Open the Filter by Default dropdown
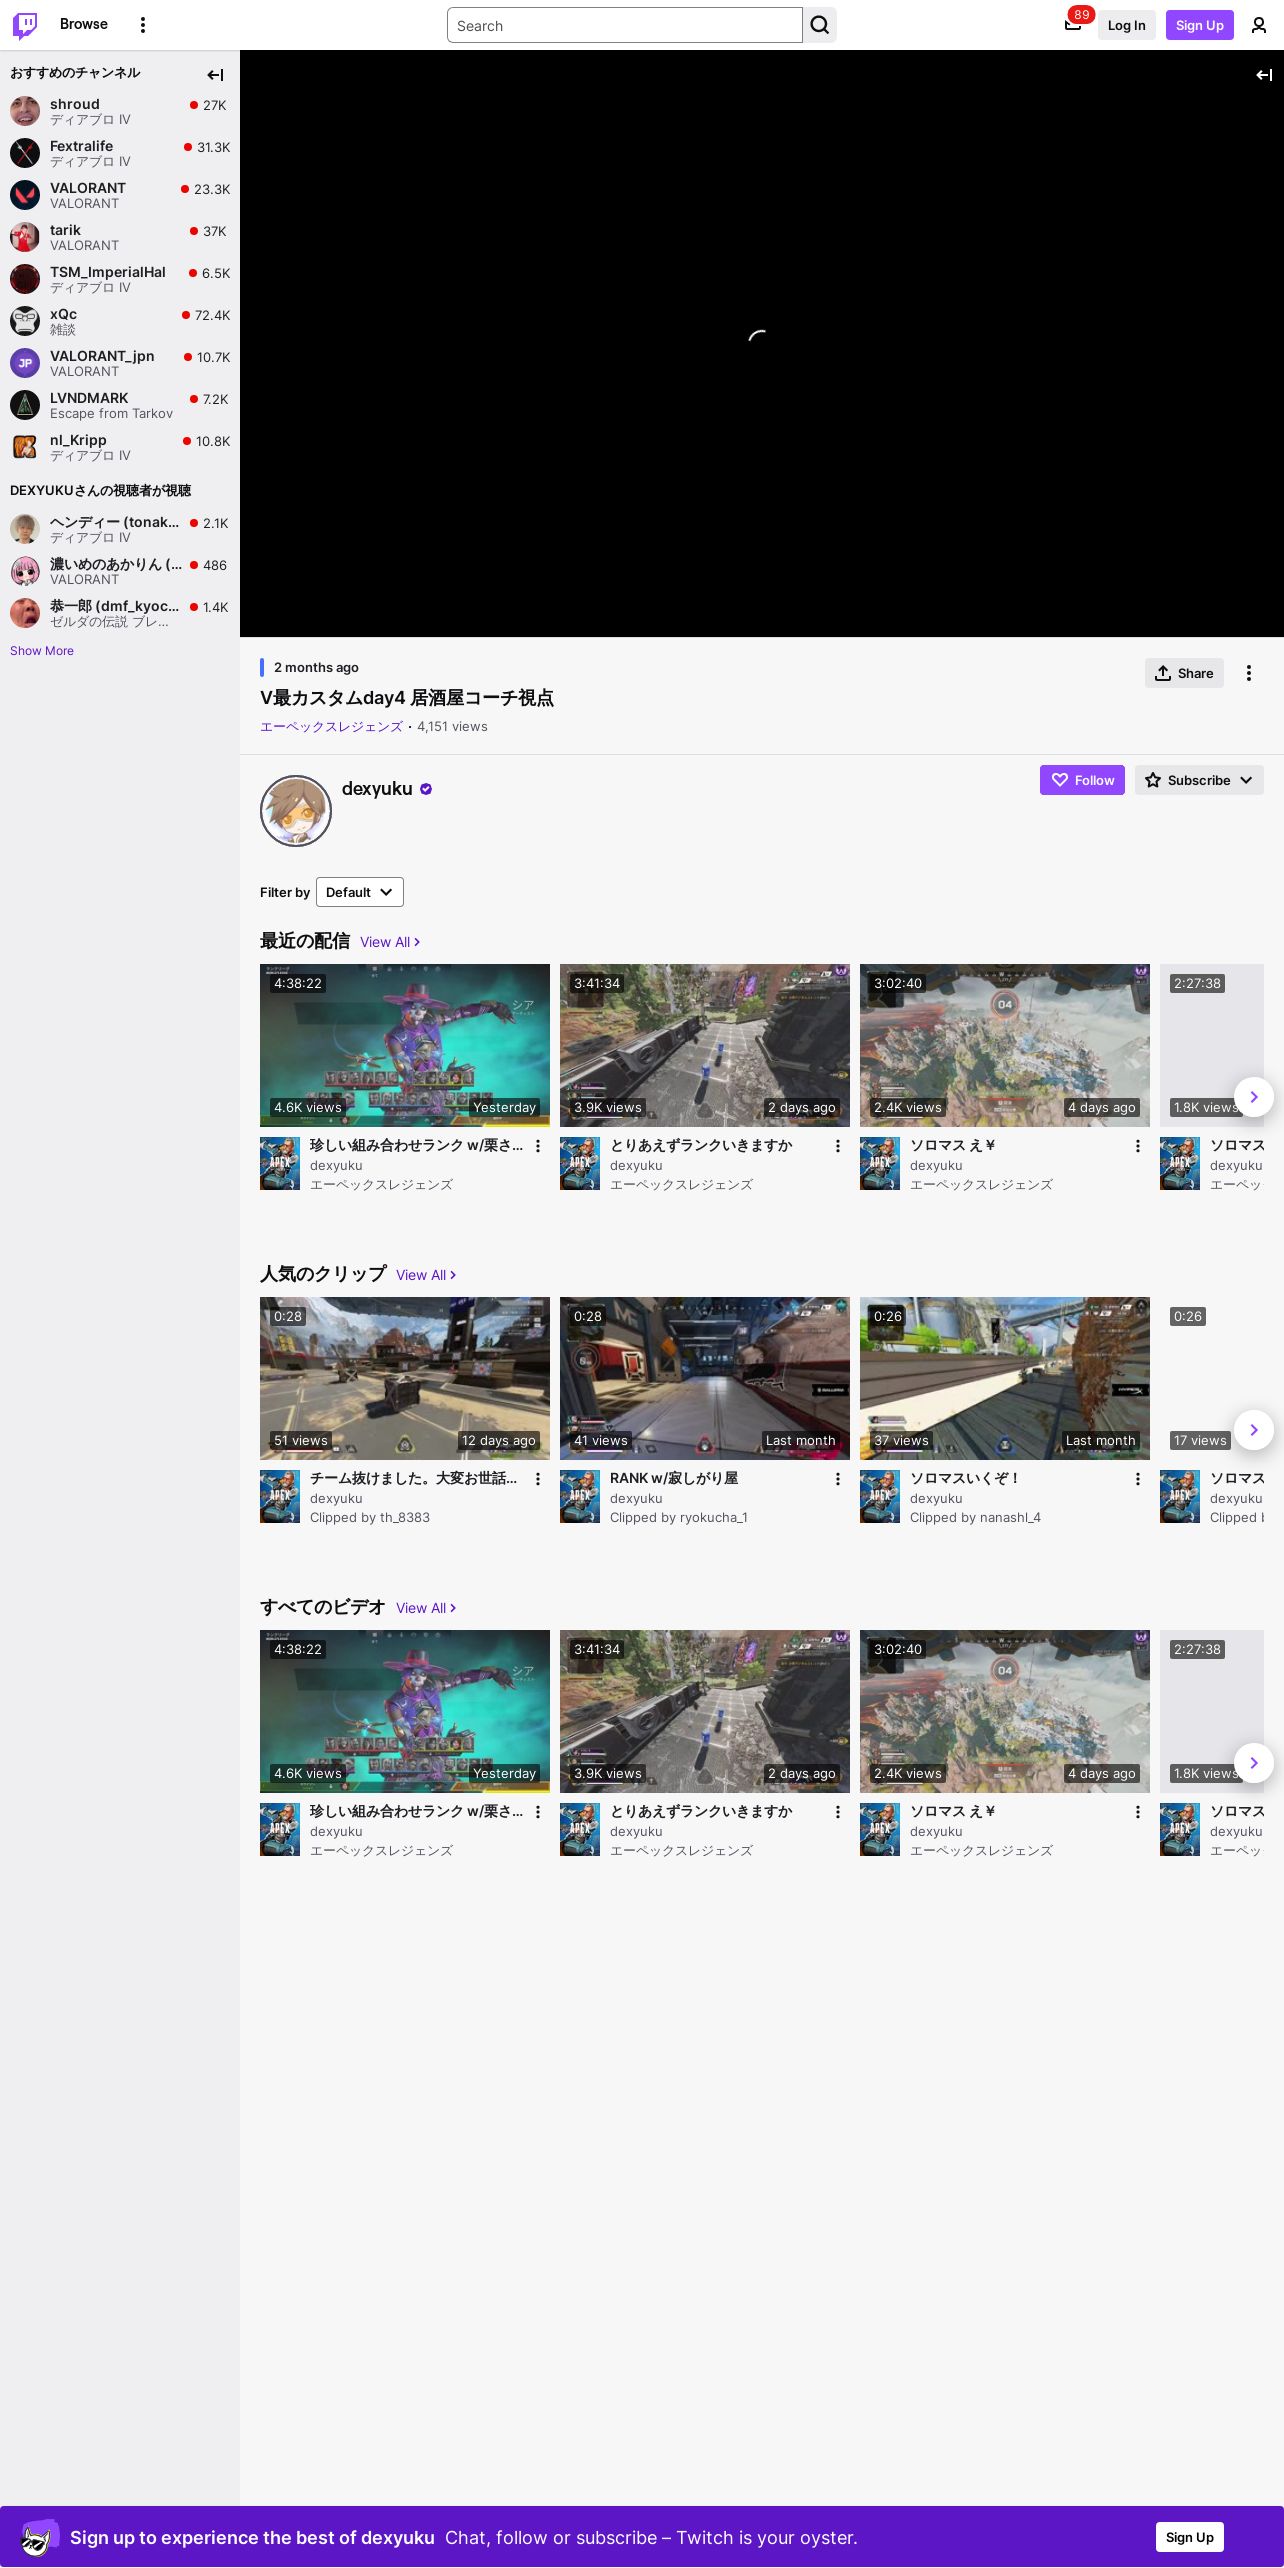Image resolution: width=1284 pixels, height=2568 pixels. [x=360, y=892]
